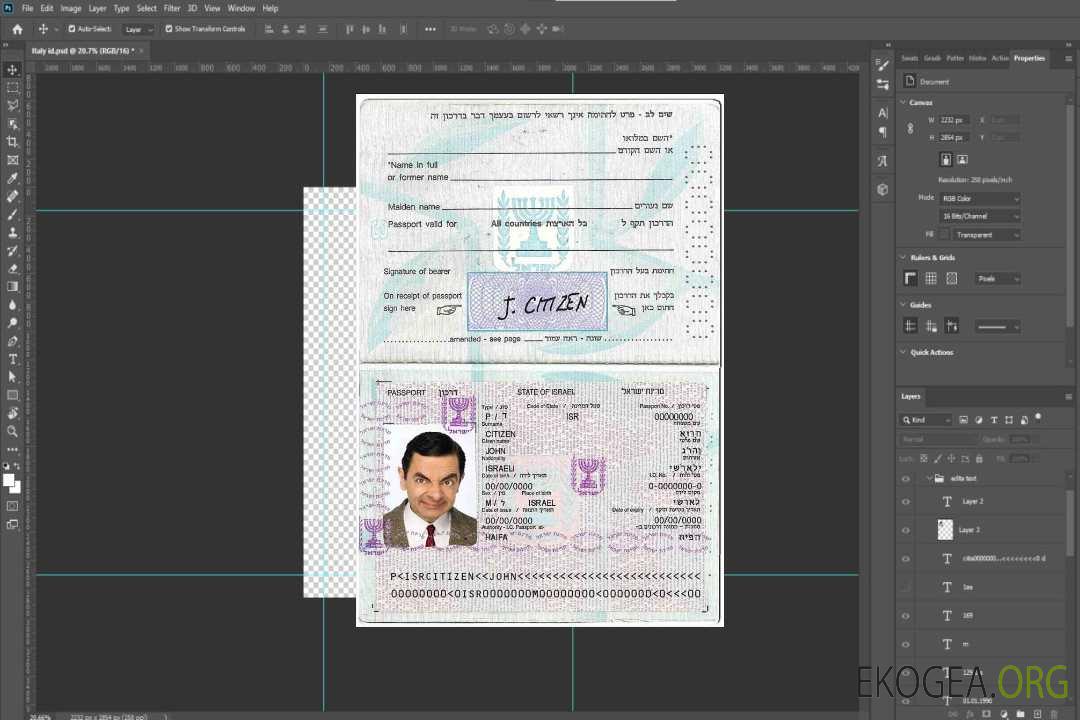The image size is (1080, 720).
Task: Open the Layers Kind filter dropdown
Action: pyautogui.click(x=926, y=420)
